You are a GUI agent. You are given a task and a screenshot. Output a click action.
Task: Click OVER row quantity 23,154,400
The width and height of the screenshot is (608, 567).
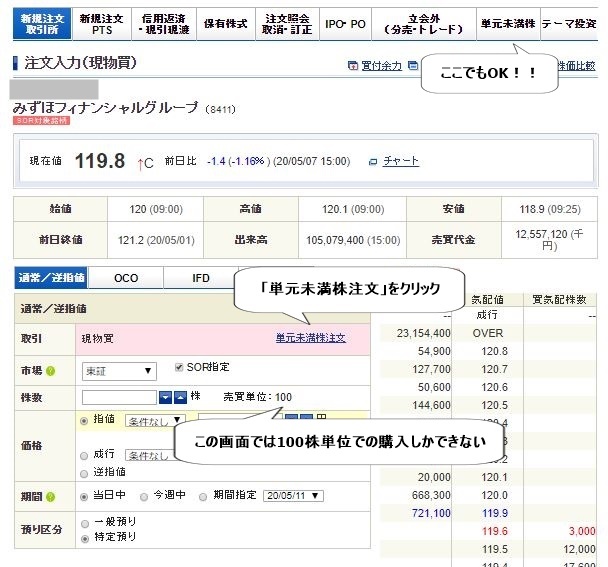pyautogui.click(x=424, y=333)
